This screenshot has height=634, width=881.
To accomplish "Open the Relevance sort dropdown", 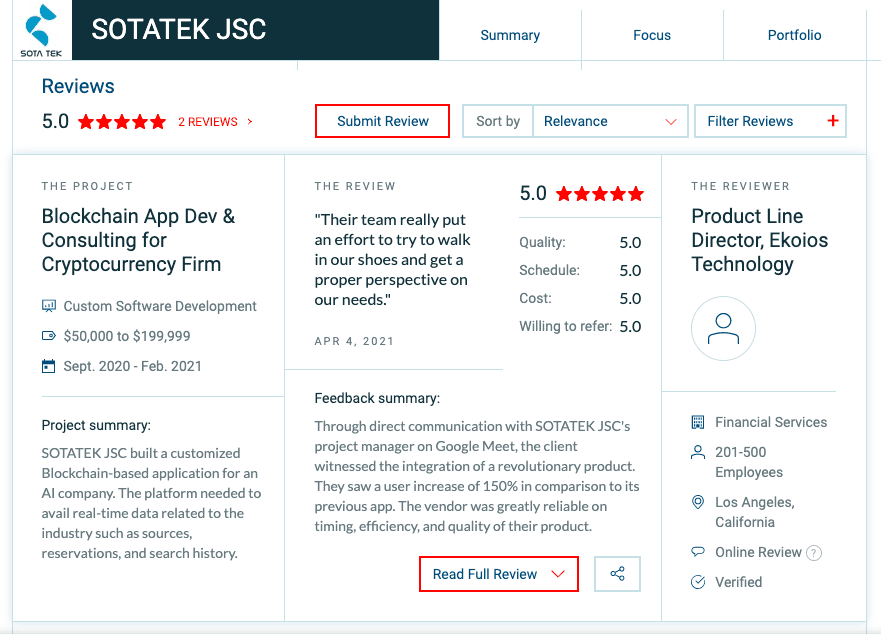I will coord(610,120).
